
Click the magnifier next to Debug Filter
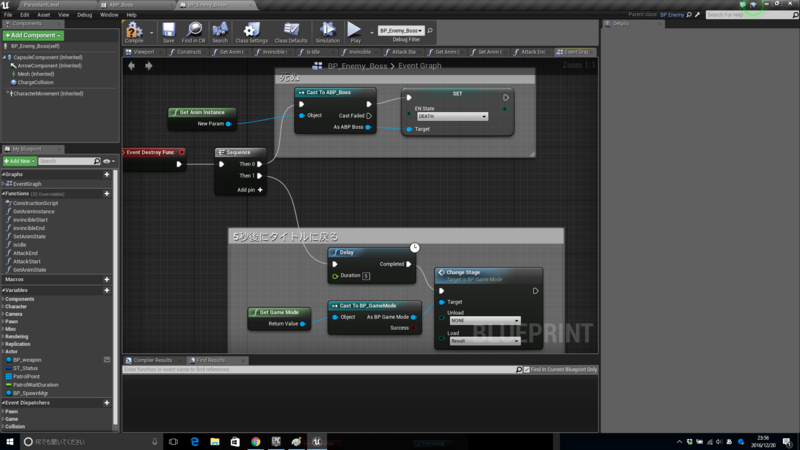[430, 31]
